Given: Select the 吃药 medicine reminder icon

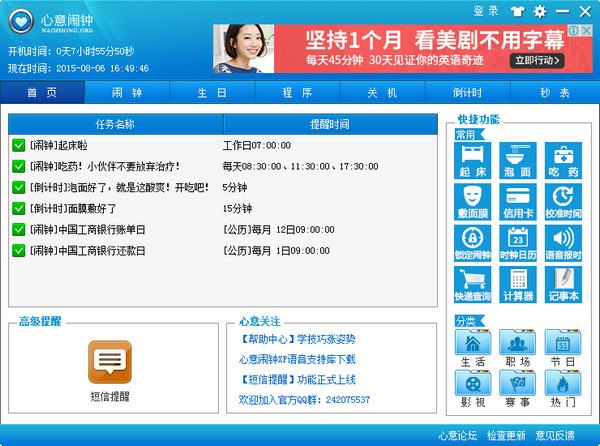Looking at the screenshot, I should tap(563, 160).
